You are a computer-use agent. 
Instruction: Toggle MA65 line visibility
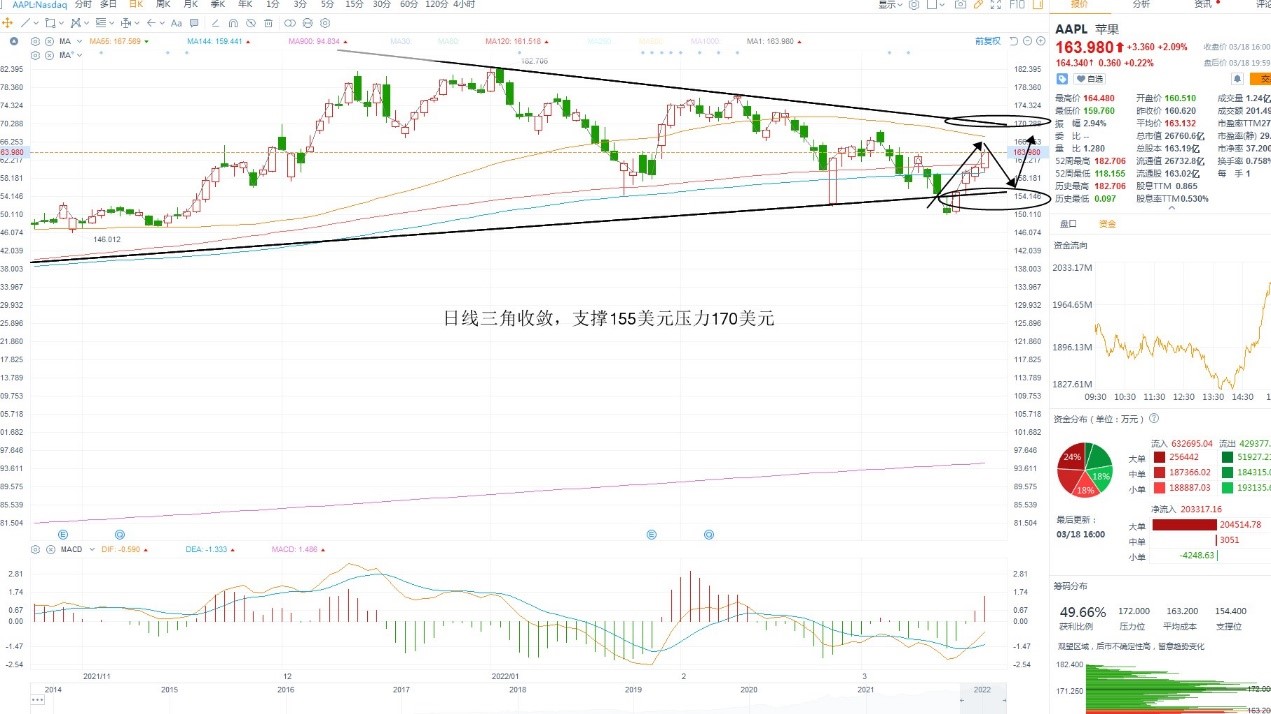115,41
